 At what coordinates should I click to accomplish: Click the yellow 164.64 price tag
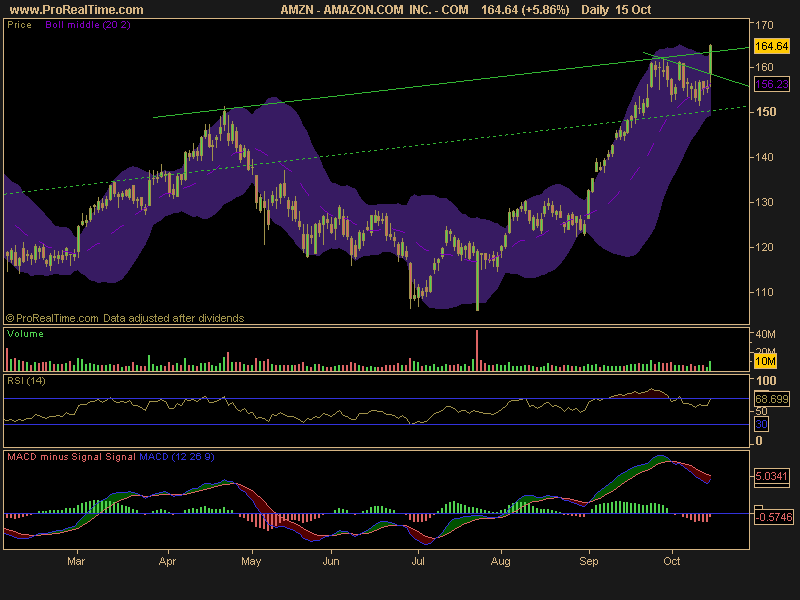(771, 46)
